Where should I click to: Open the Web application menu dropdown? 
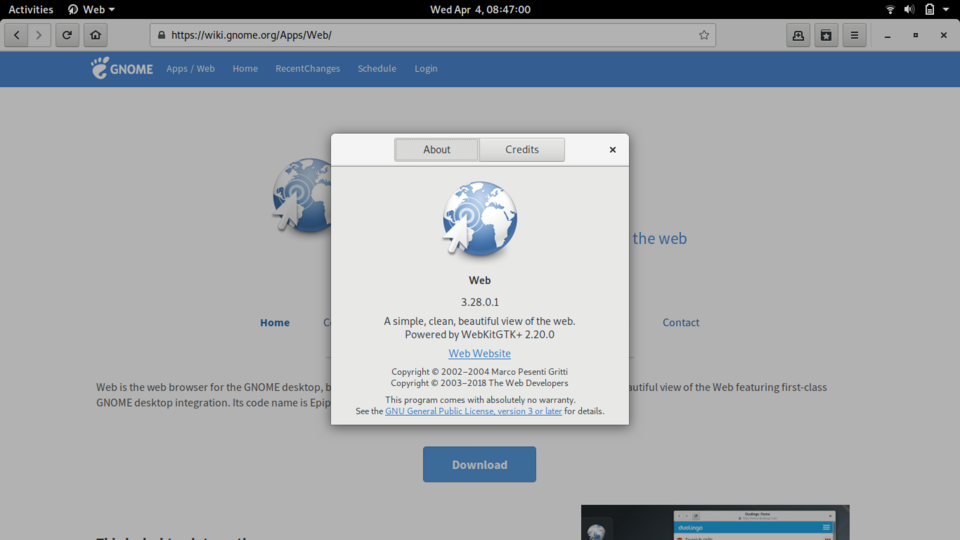tap(91, 9)
